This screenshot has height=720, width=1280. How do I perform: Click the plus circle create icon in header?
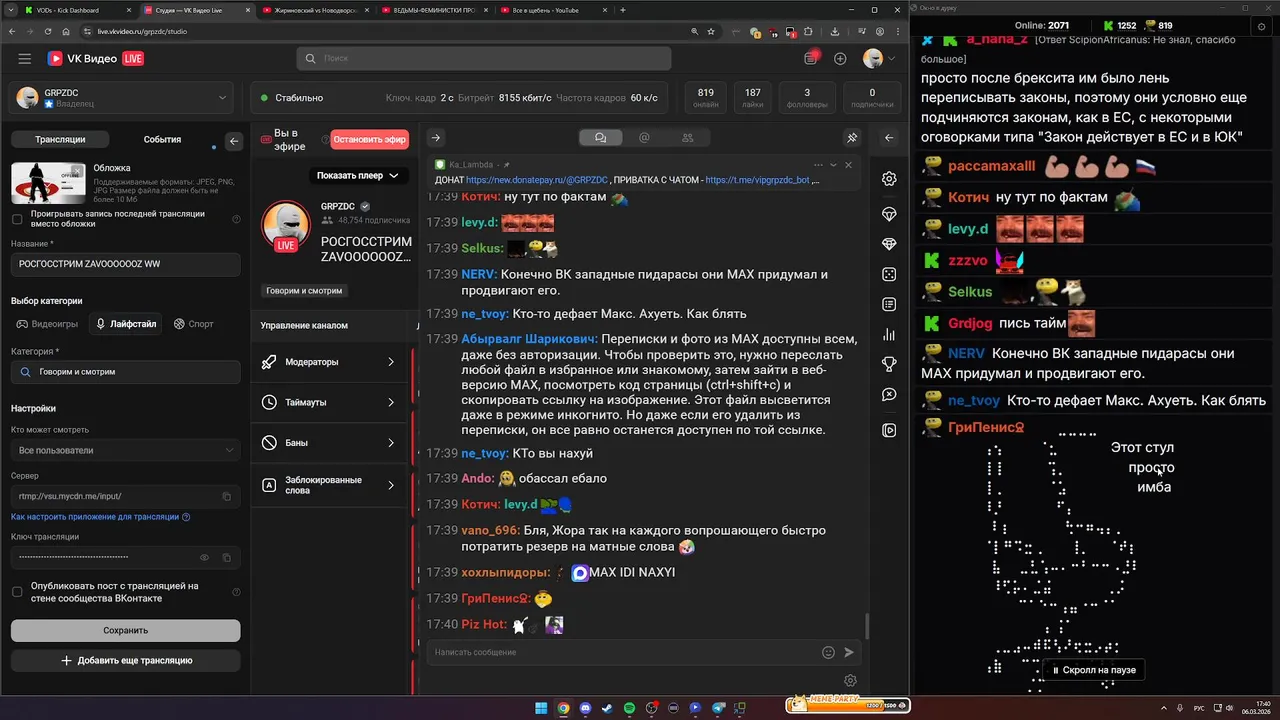(x=840, y=59)
